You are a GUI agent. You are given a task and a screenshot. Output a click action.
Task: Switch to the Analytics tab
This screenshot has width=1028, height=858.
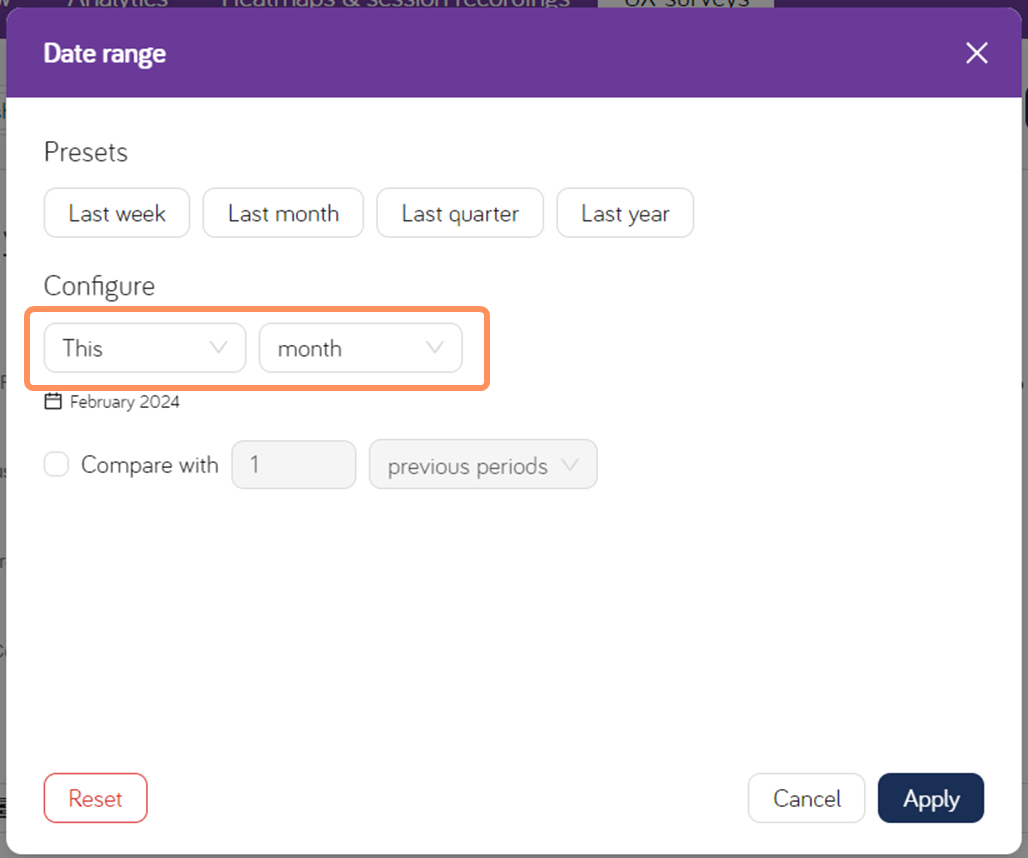click(116, 5)
